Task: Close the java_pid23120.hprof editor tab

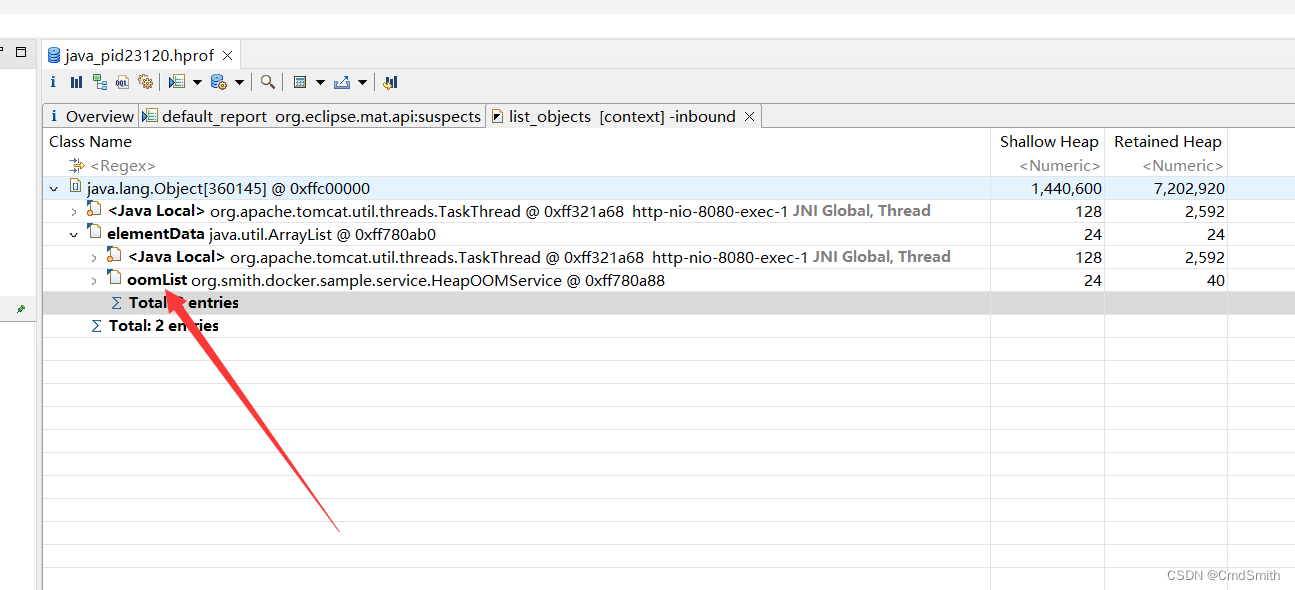Action: (x=227, y=56)
